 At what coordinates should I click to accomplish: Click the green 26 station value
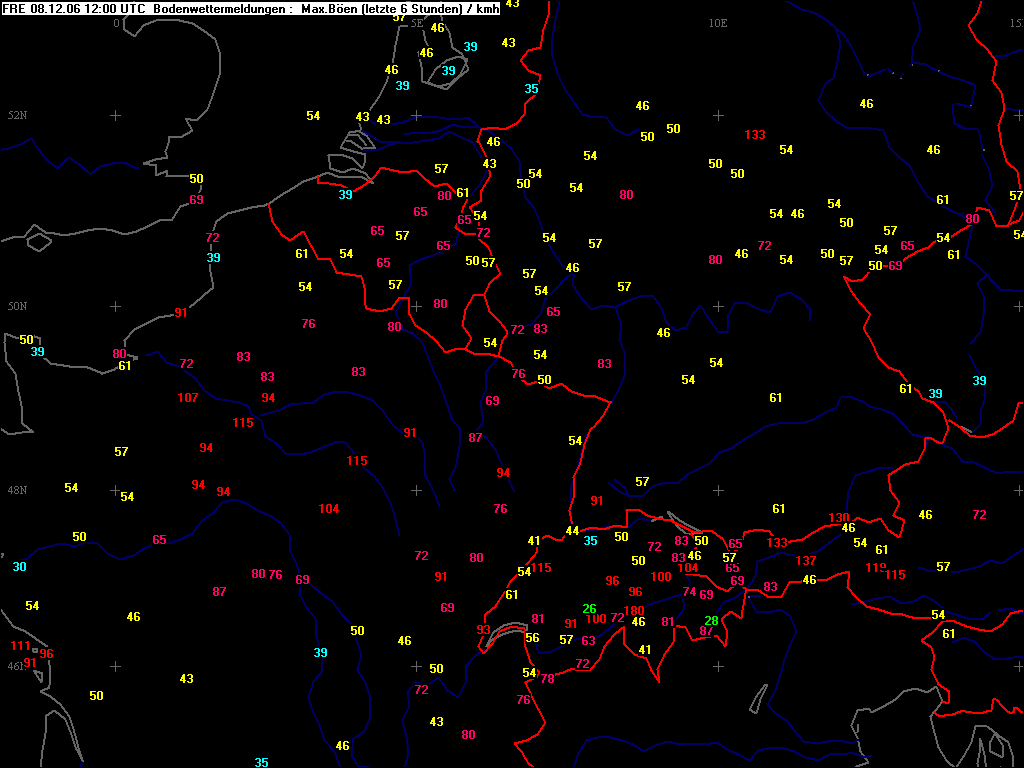coord(590,609)
